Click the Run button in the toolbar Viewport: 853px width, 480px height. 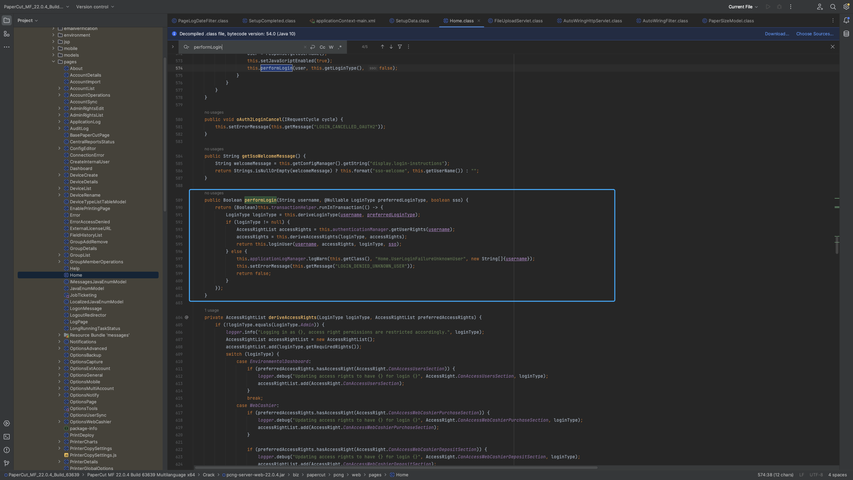[x=768, y=7]
